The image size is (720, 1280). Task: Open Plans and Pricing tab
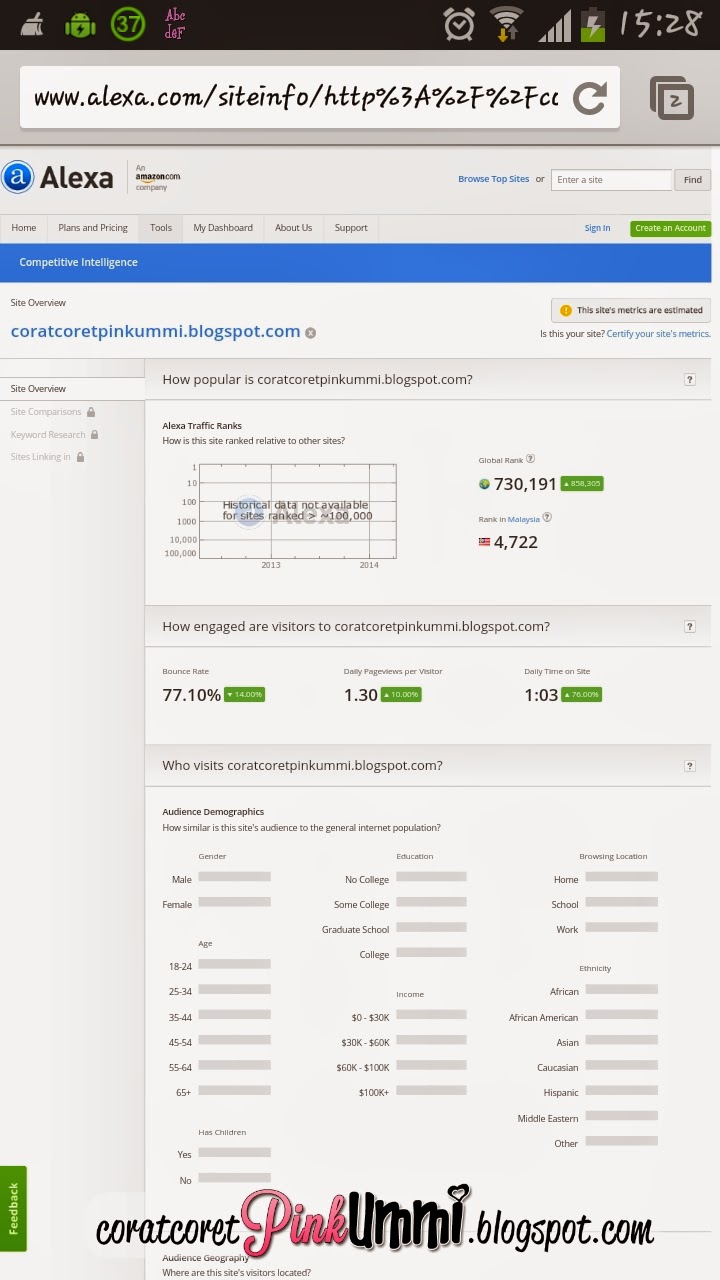tap(93, 228)
